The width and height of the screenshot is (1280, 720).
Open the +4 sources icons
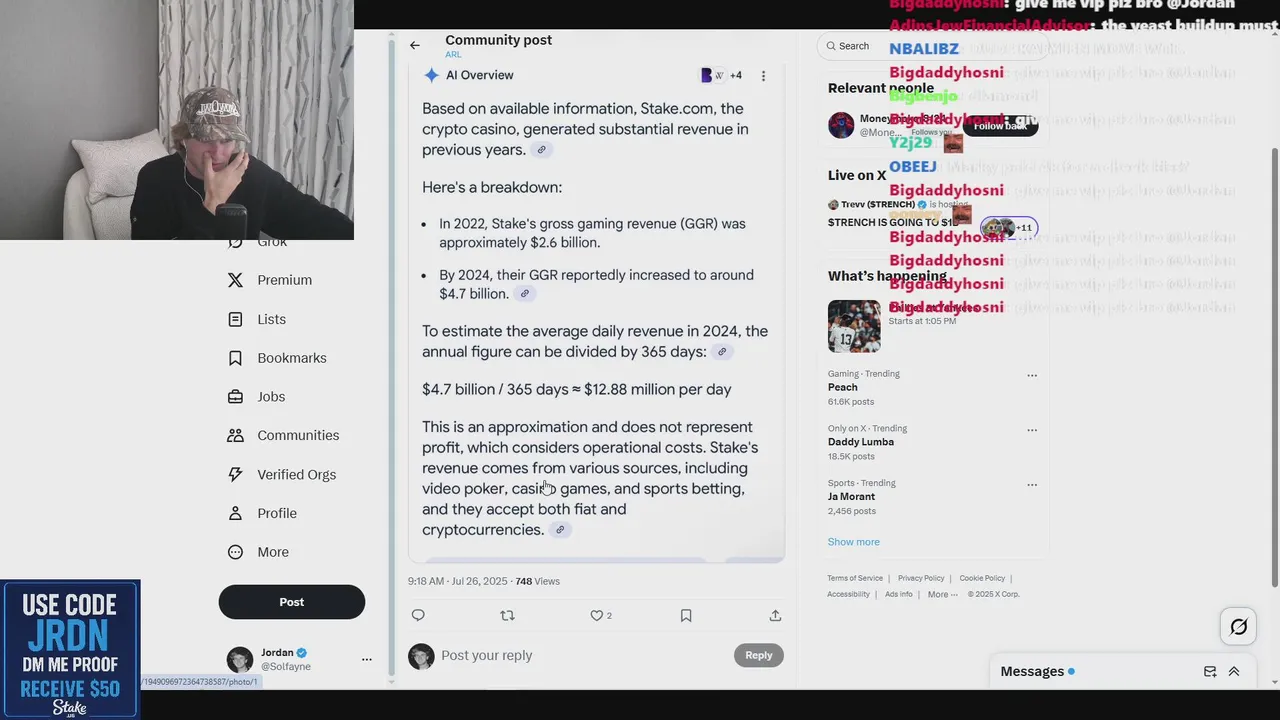(x=721, y=75)
